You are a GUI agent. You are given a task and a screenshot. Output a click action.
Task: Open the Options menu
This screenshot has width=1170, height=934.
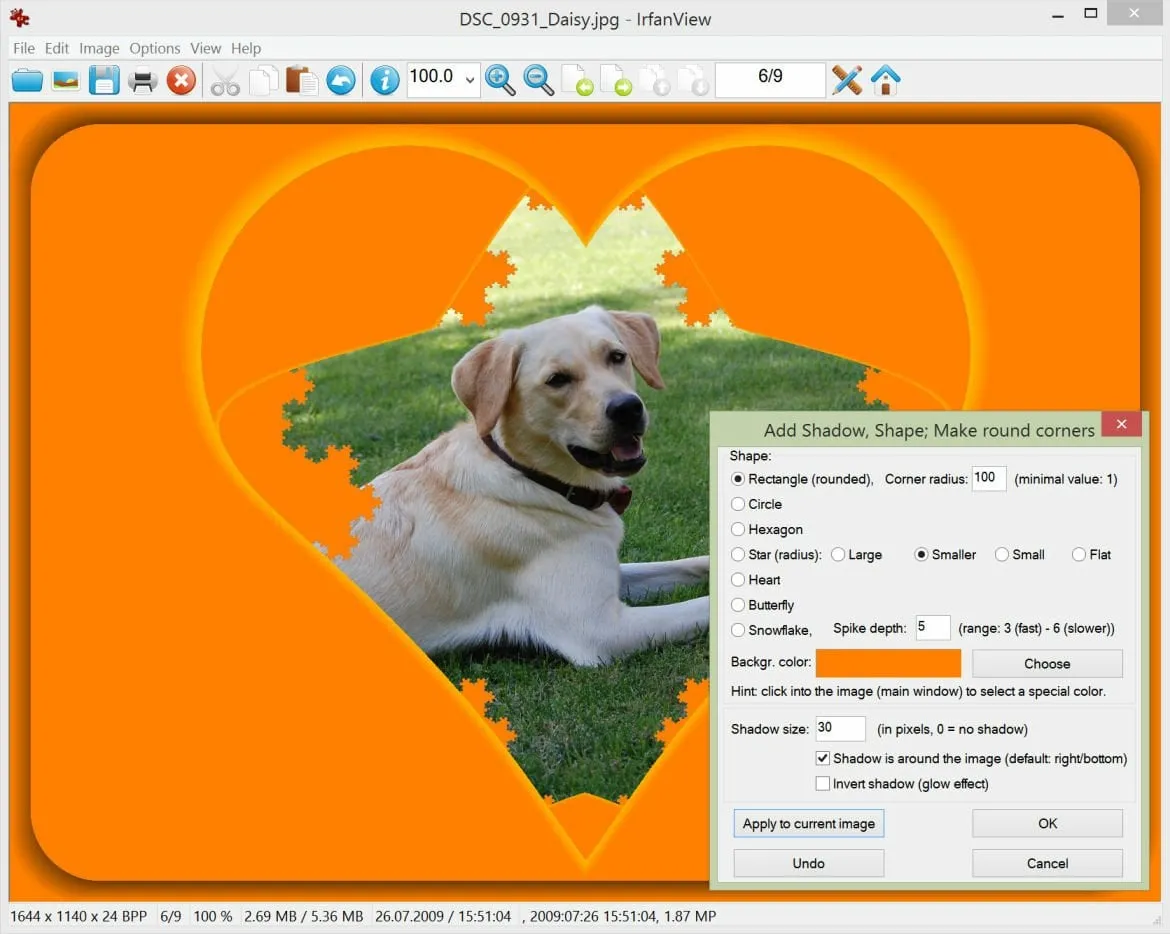tap(155, 48)
